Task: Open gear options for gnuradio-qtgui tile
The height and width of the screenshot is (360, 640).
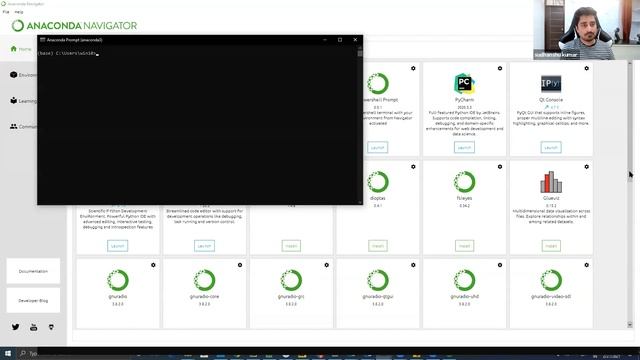Action: point(413,265)
